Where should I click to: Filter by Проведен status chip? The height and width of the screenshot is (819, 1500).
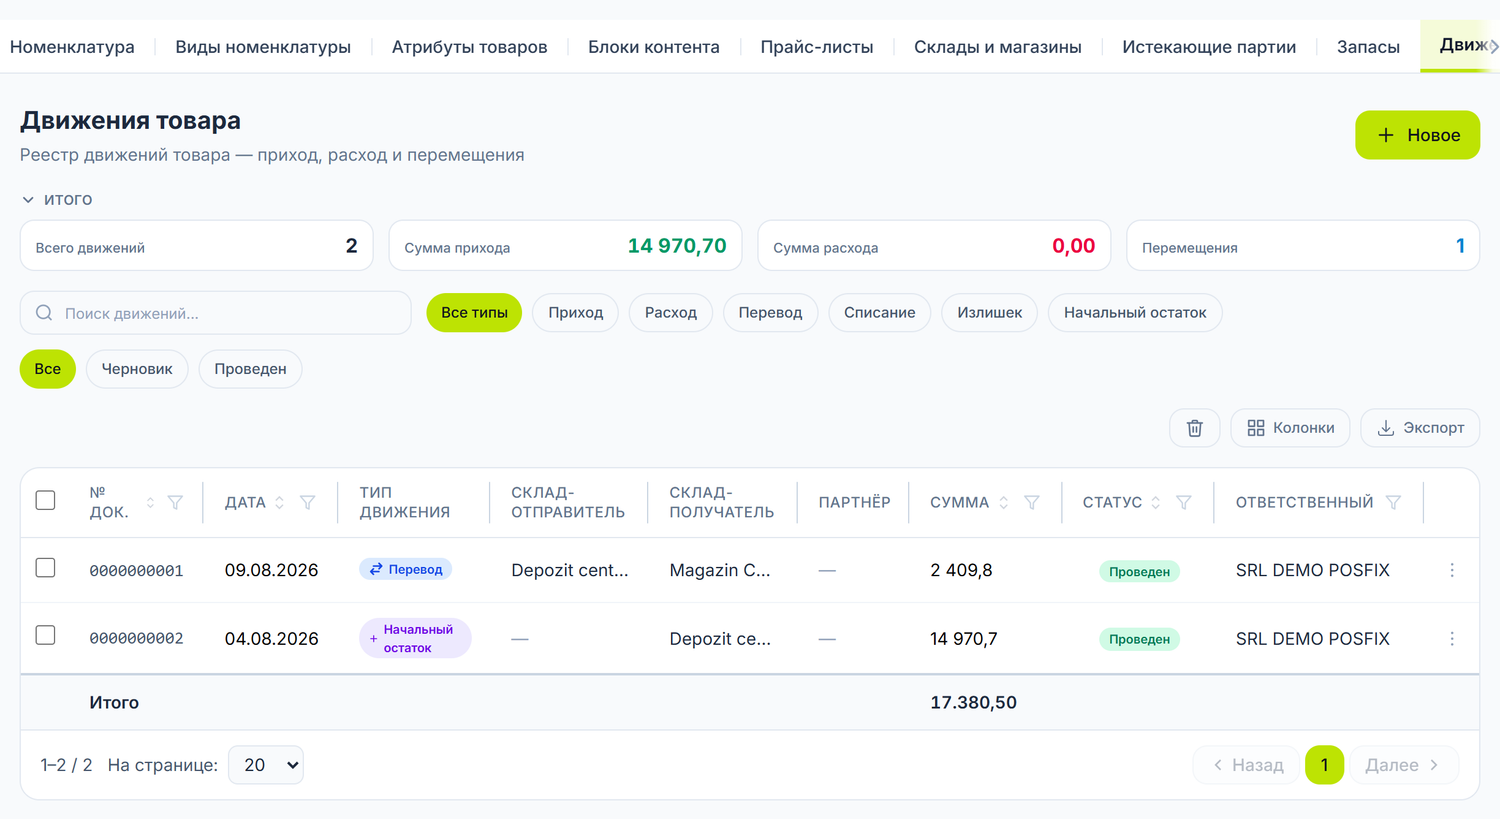pyautogui.click(x=250, y=369)
